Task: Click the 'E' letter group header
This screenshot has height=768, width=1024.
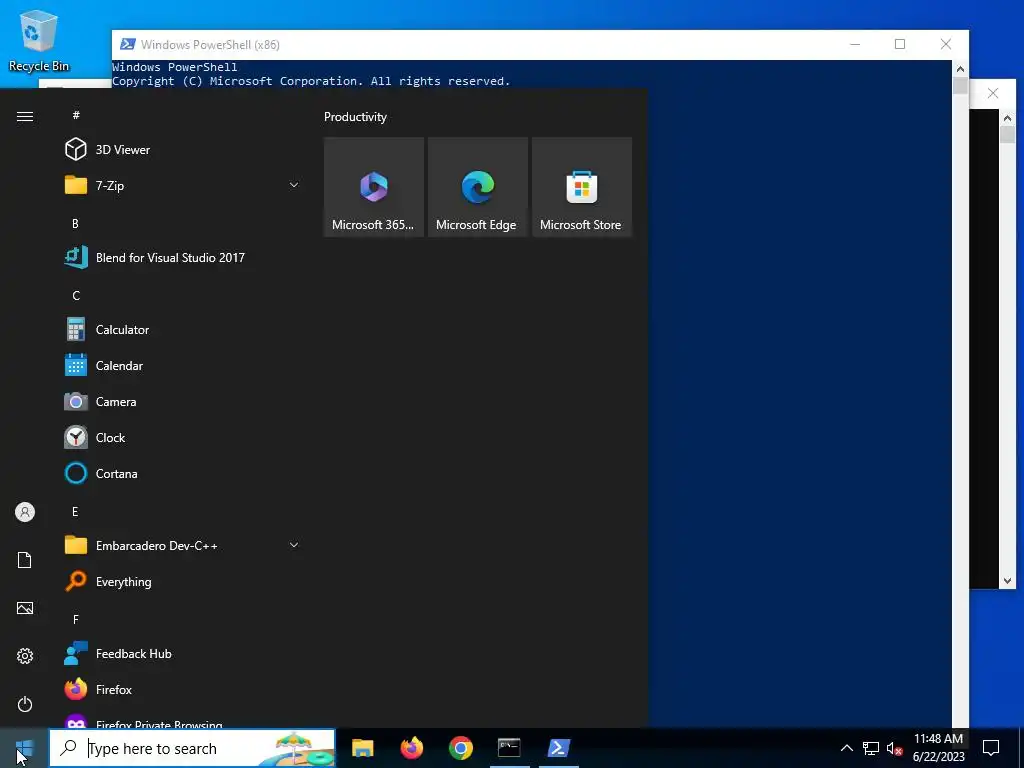Action: tap(75, 511)
